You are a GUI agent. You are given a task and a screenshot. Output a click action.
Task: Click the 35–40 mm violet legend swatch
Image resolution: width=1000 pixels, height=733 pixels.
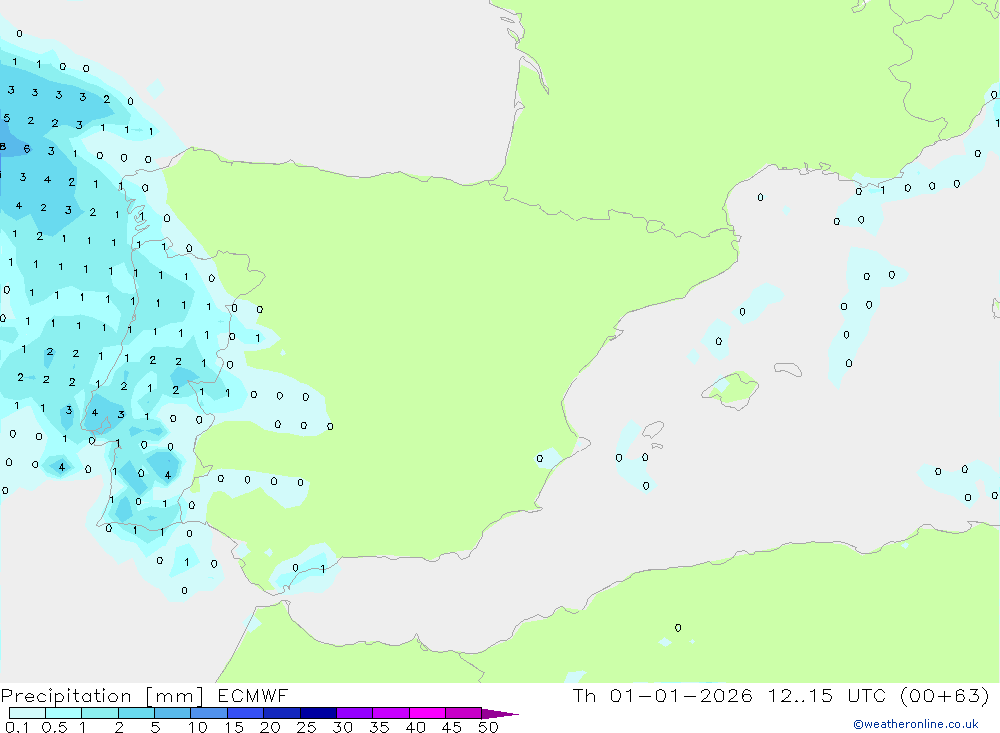391,713
